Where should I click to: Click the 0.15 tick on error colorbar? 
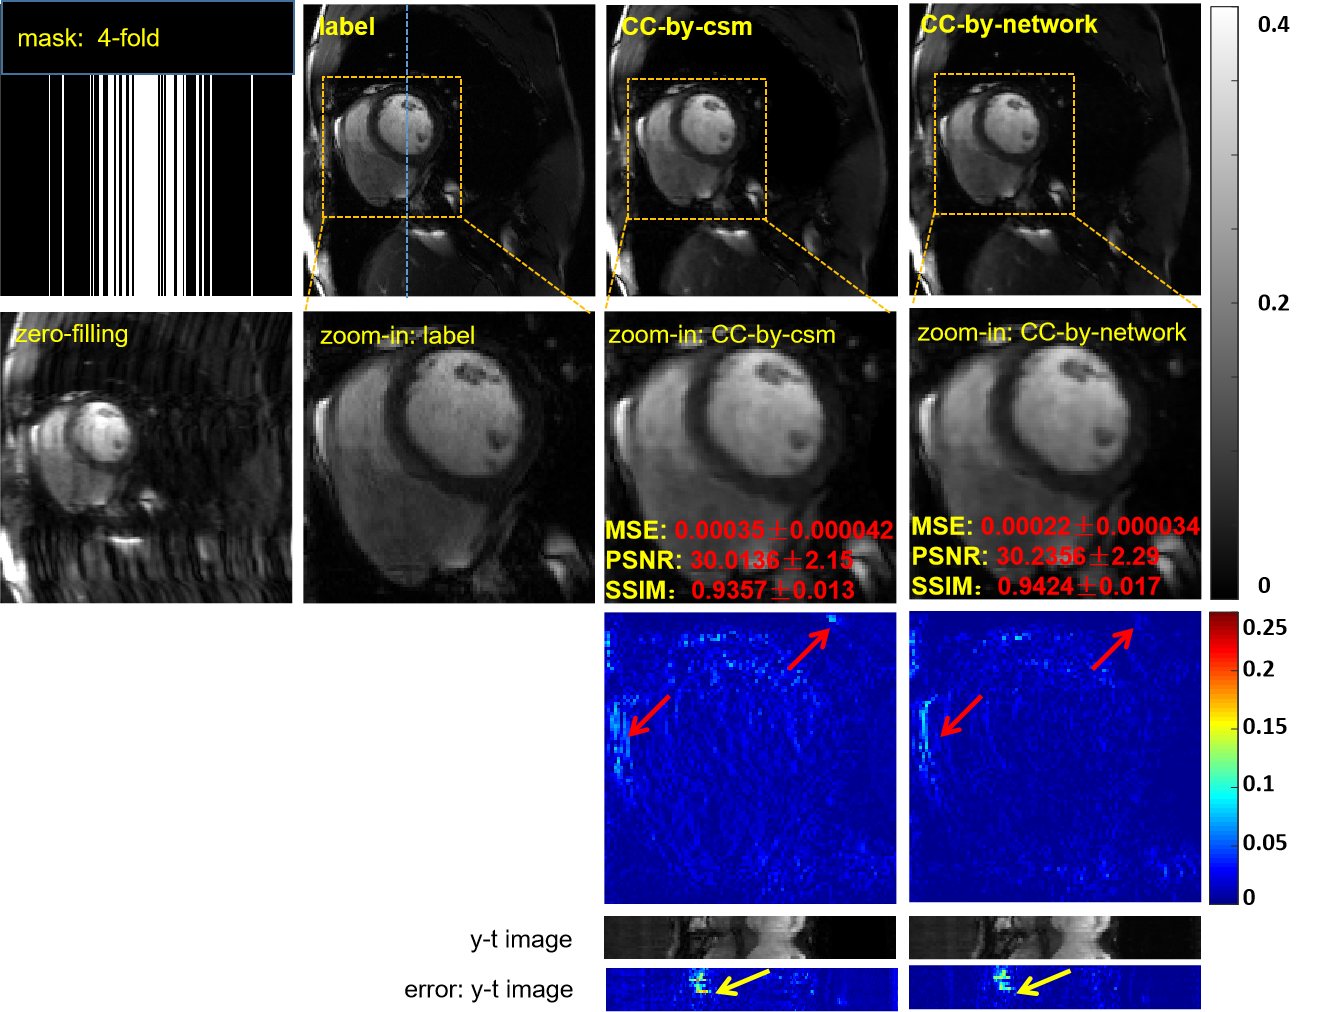(x=1265, y=727)
